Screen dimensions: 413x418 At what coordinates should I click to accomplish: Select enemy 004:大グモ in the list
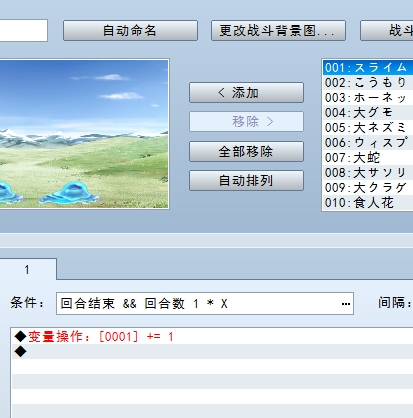click(368, 113)
